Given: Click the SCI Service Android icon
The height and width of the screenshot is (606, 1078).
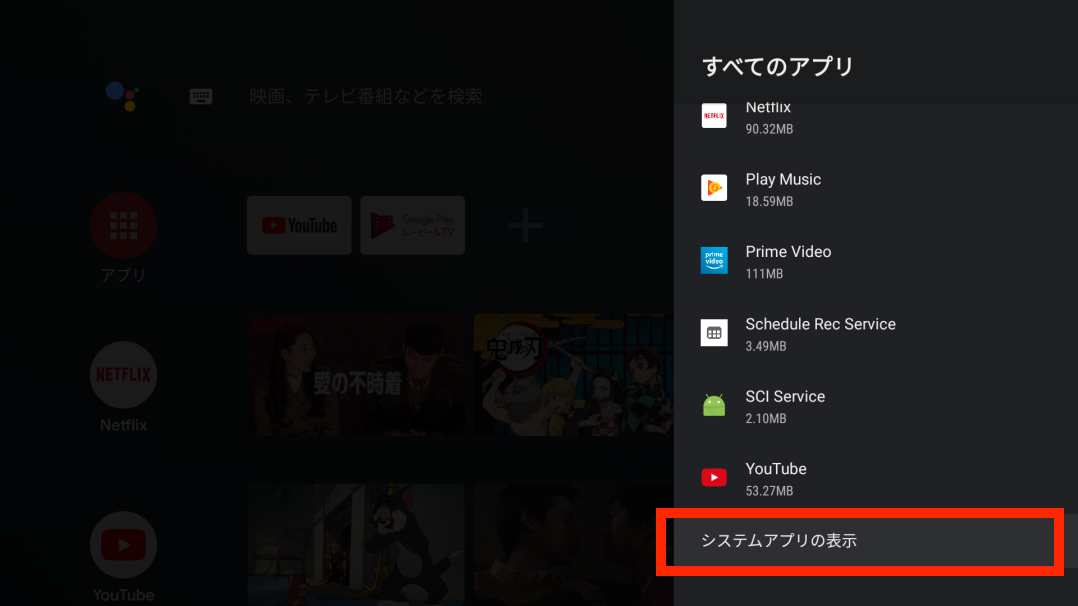Looking at the screenshot, I should [x=714, y=405].
